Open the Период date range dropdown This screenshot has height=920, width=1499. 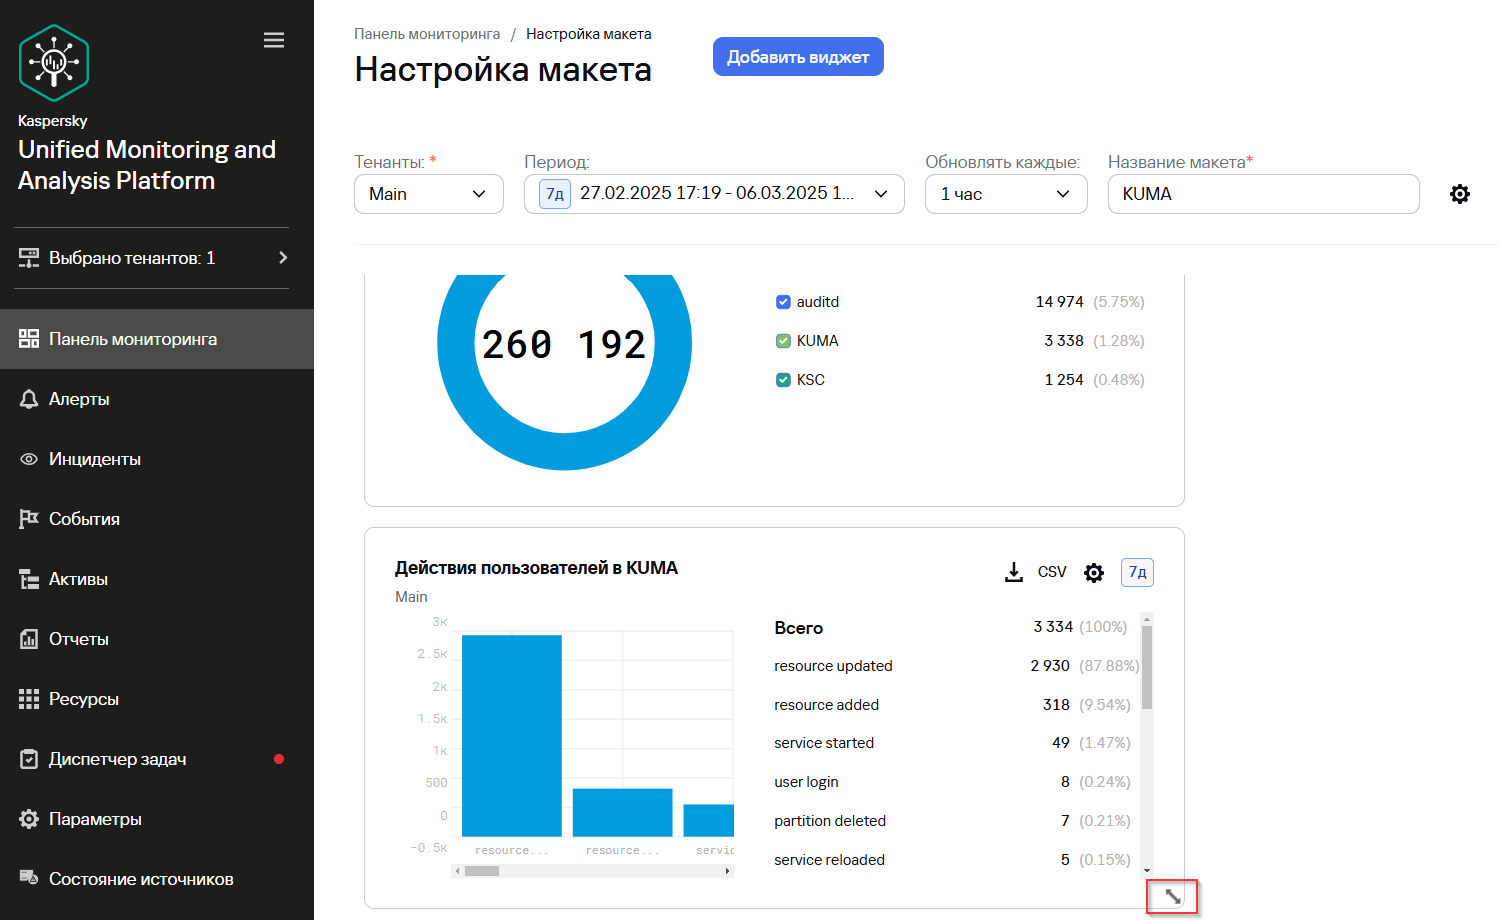(x=714, y=194)
